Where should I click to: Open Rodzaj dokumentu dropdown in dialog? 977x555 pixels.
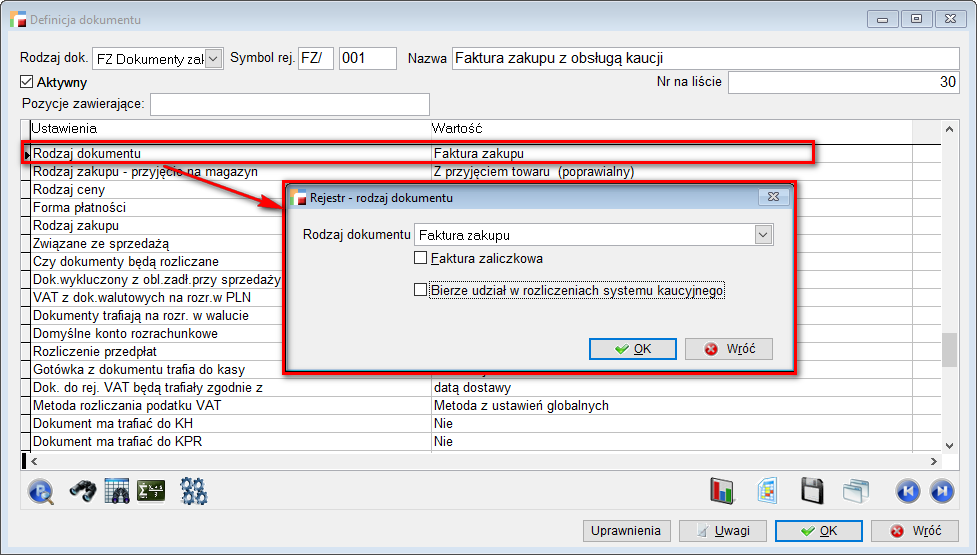764,235
